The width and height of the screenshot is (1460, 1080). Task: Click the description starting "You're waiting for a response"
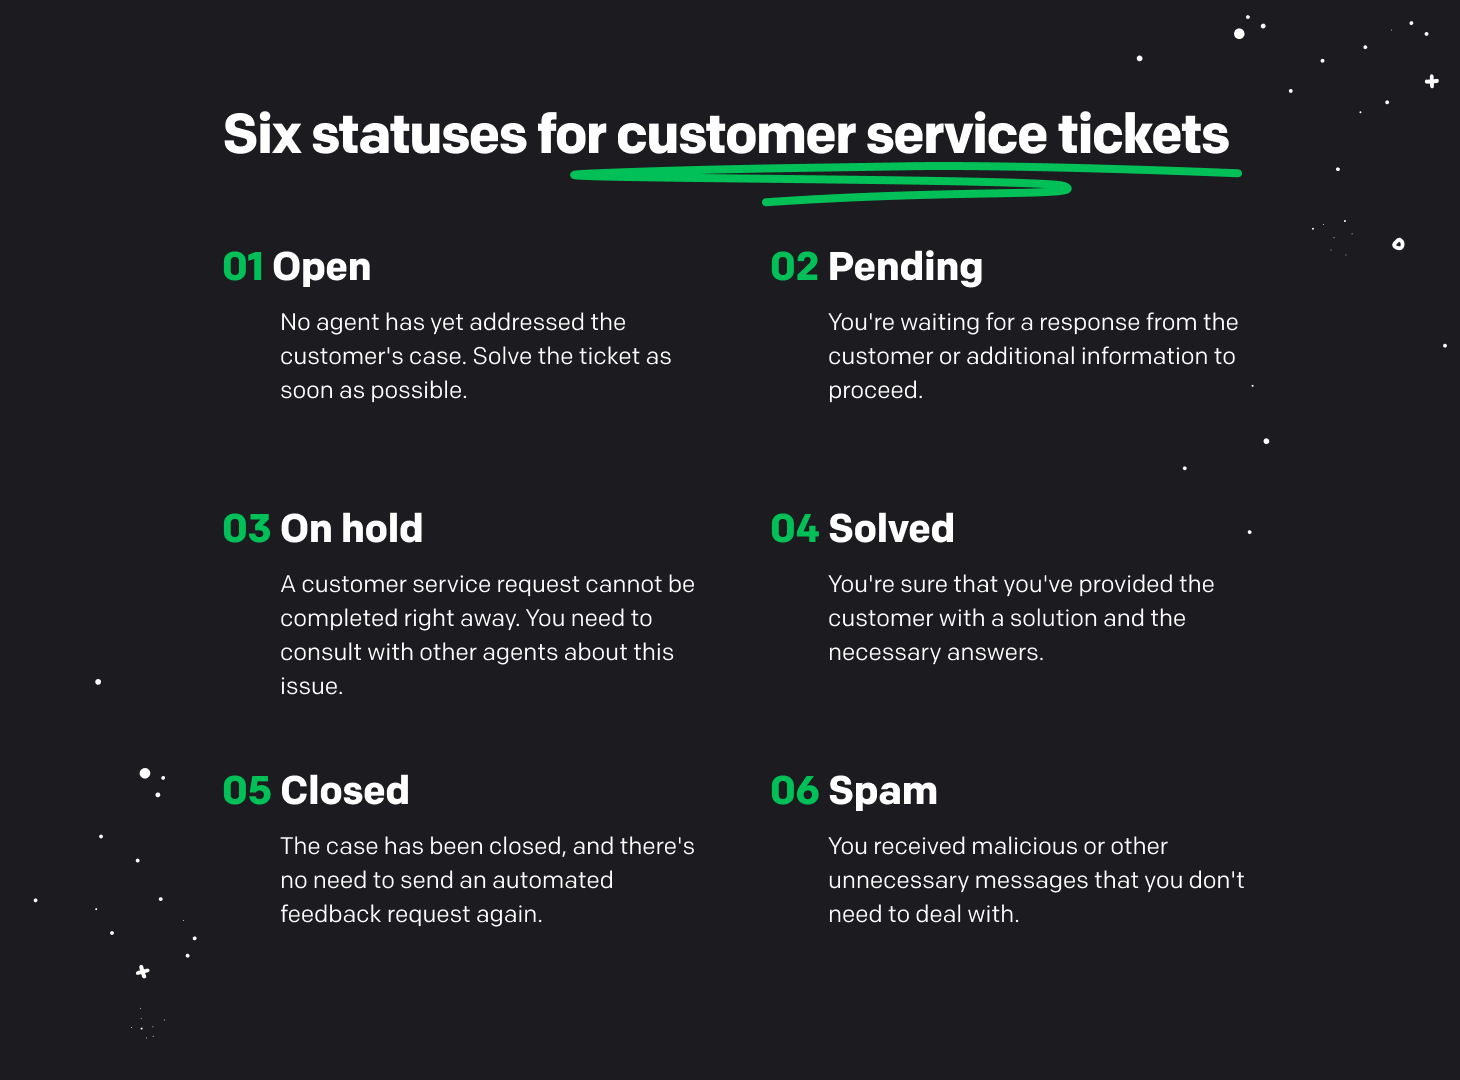1032,356
